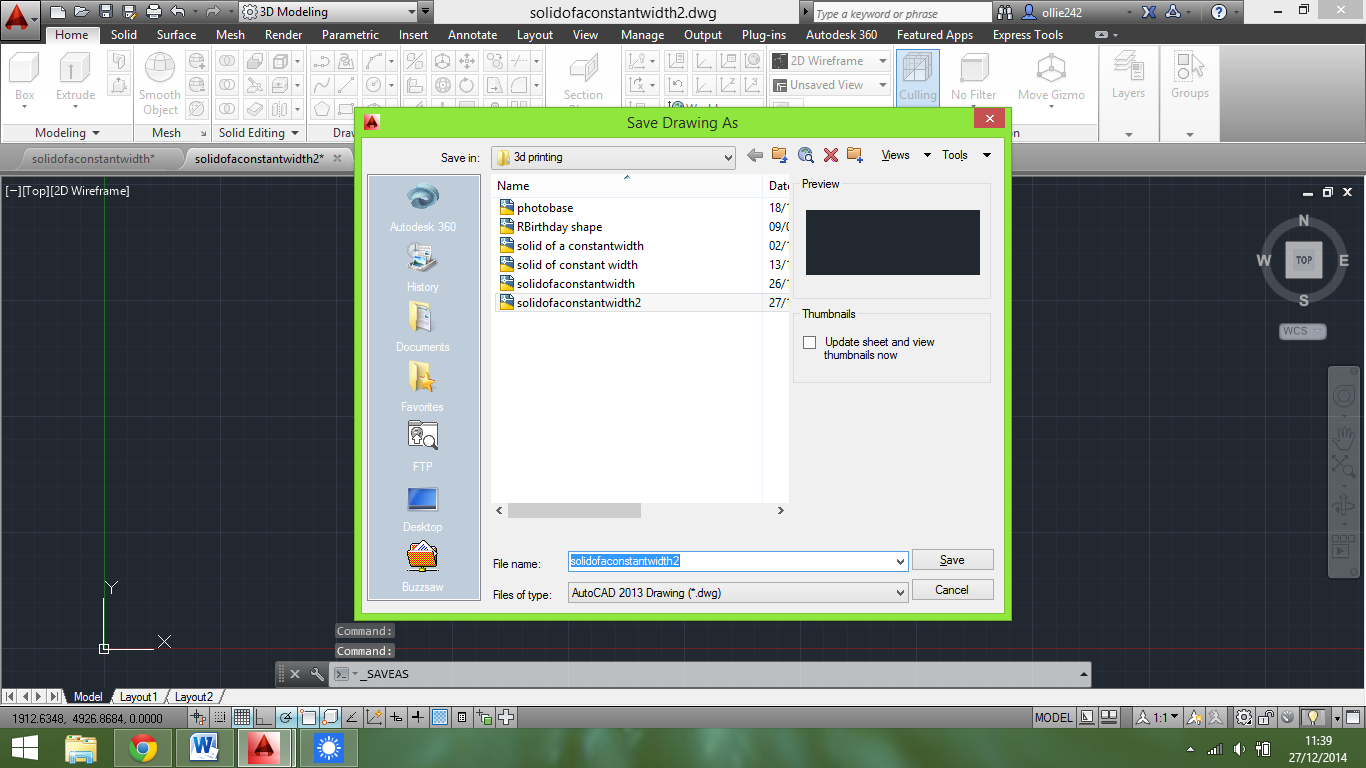This screenshot has width=1366, height=768.
Task: Click the file list horizontal scrollbar thumb
Action: pyautogui.click(x=574, y=510)
